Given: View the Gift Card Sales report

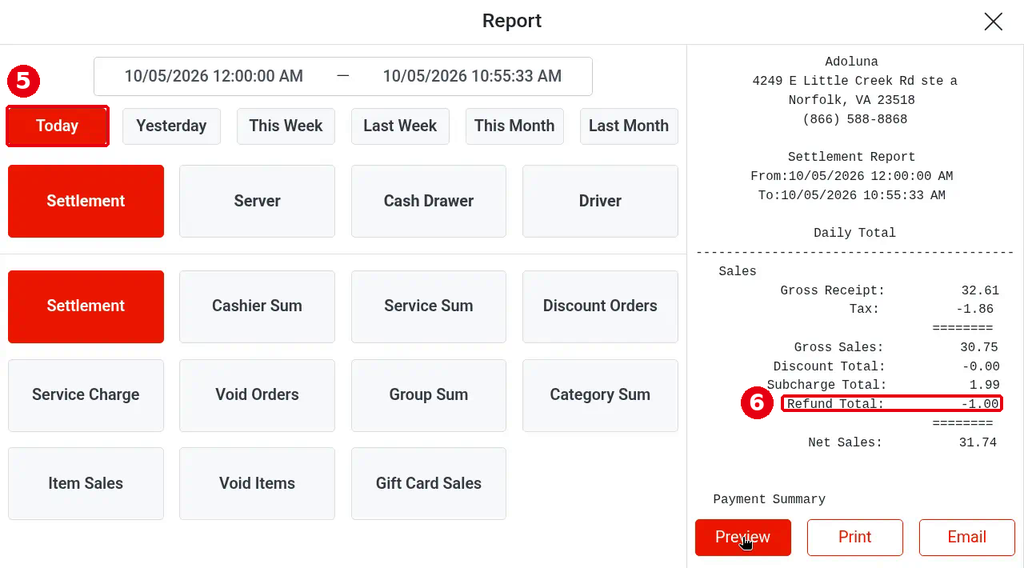Looking at the screenshot, I should point(428,484).
